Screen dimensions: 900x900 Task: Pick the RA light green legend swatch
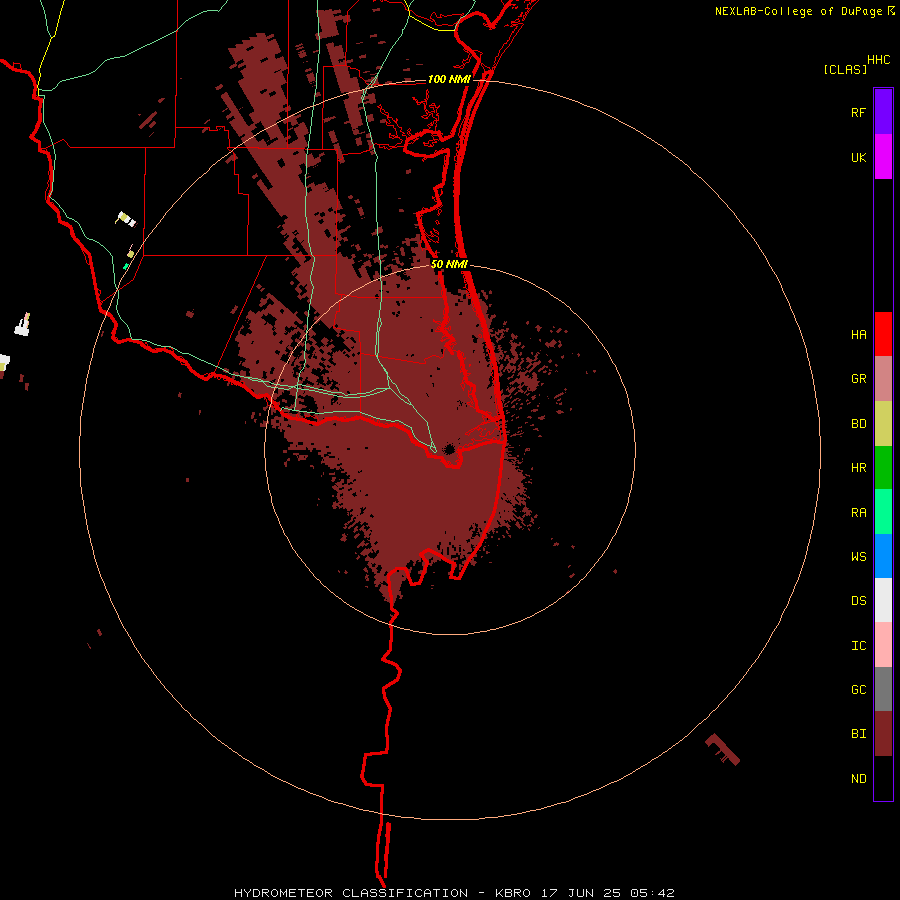[x=883, y=512]
